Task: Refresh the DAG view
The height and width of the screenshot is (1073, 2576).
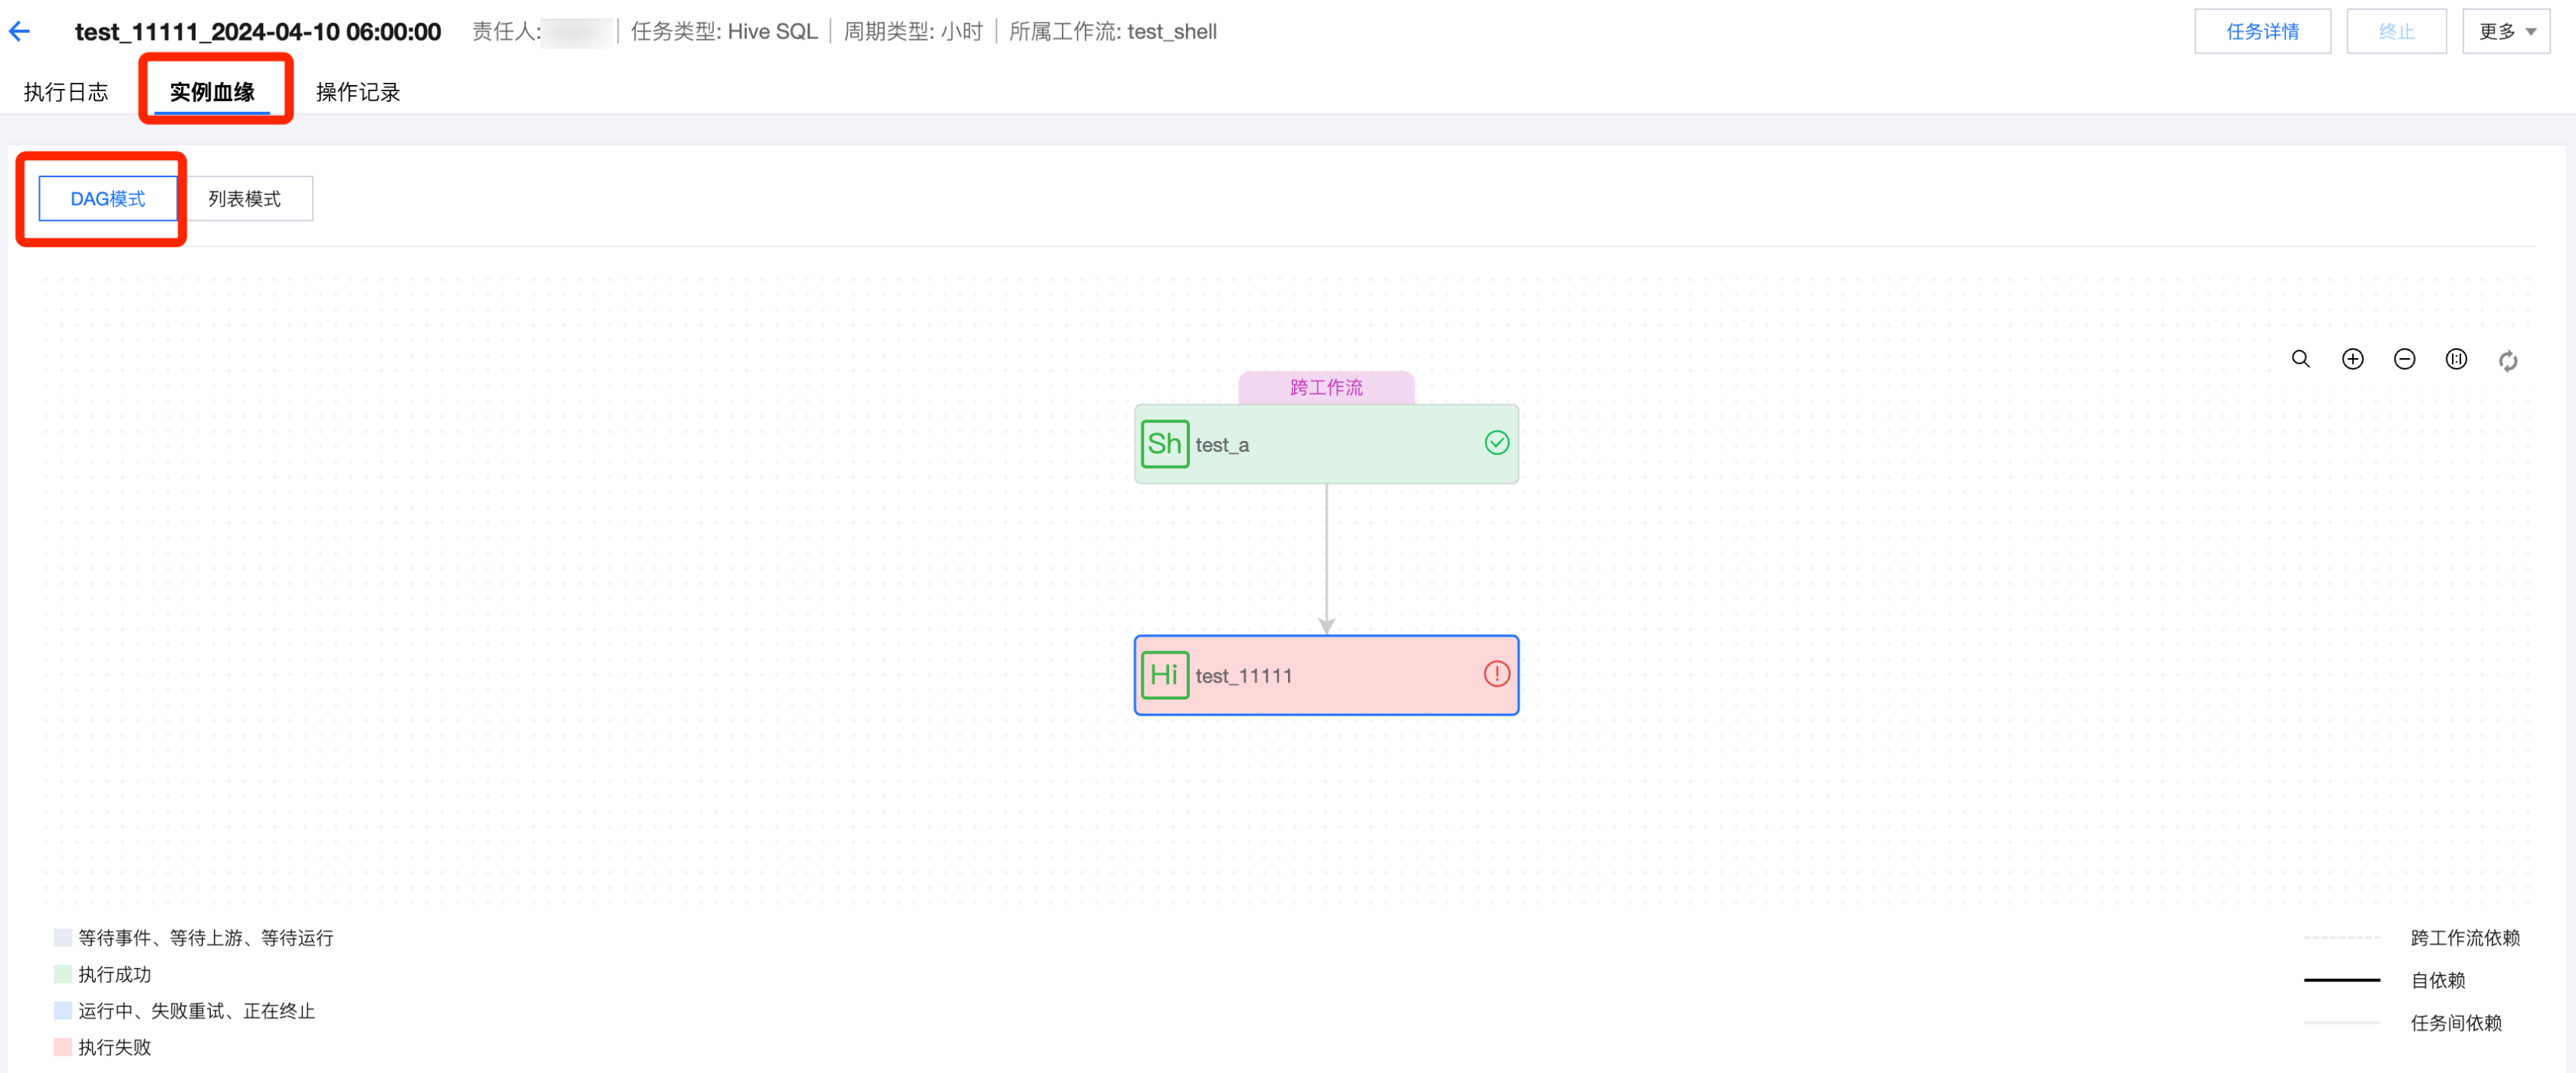Action: pyautogui.click(x=2508, y=361)
